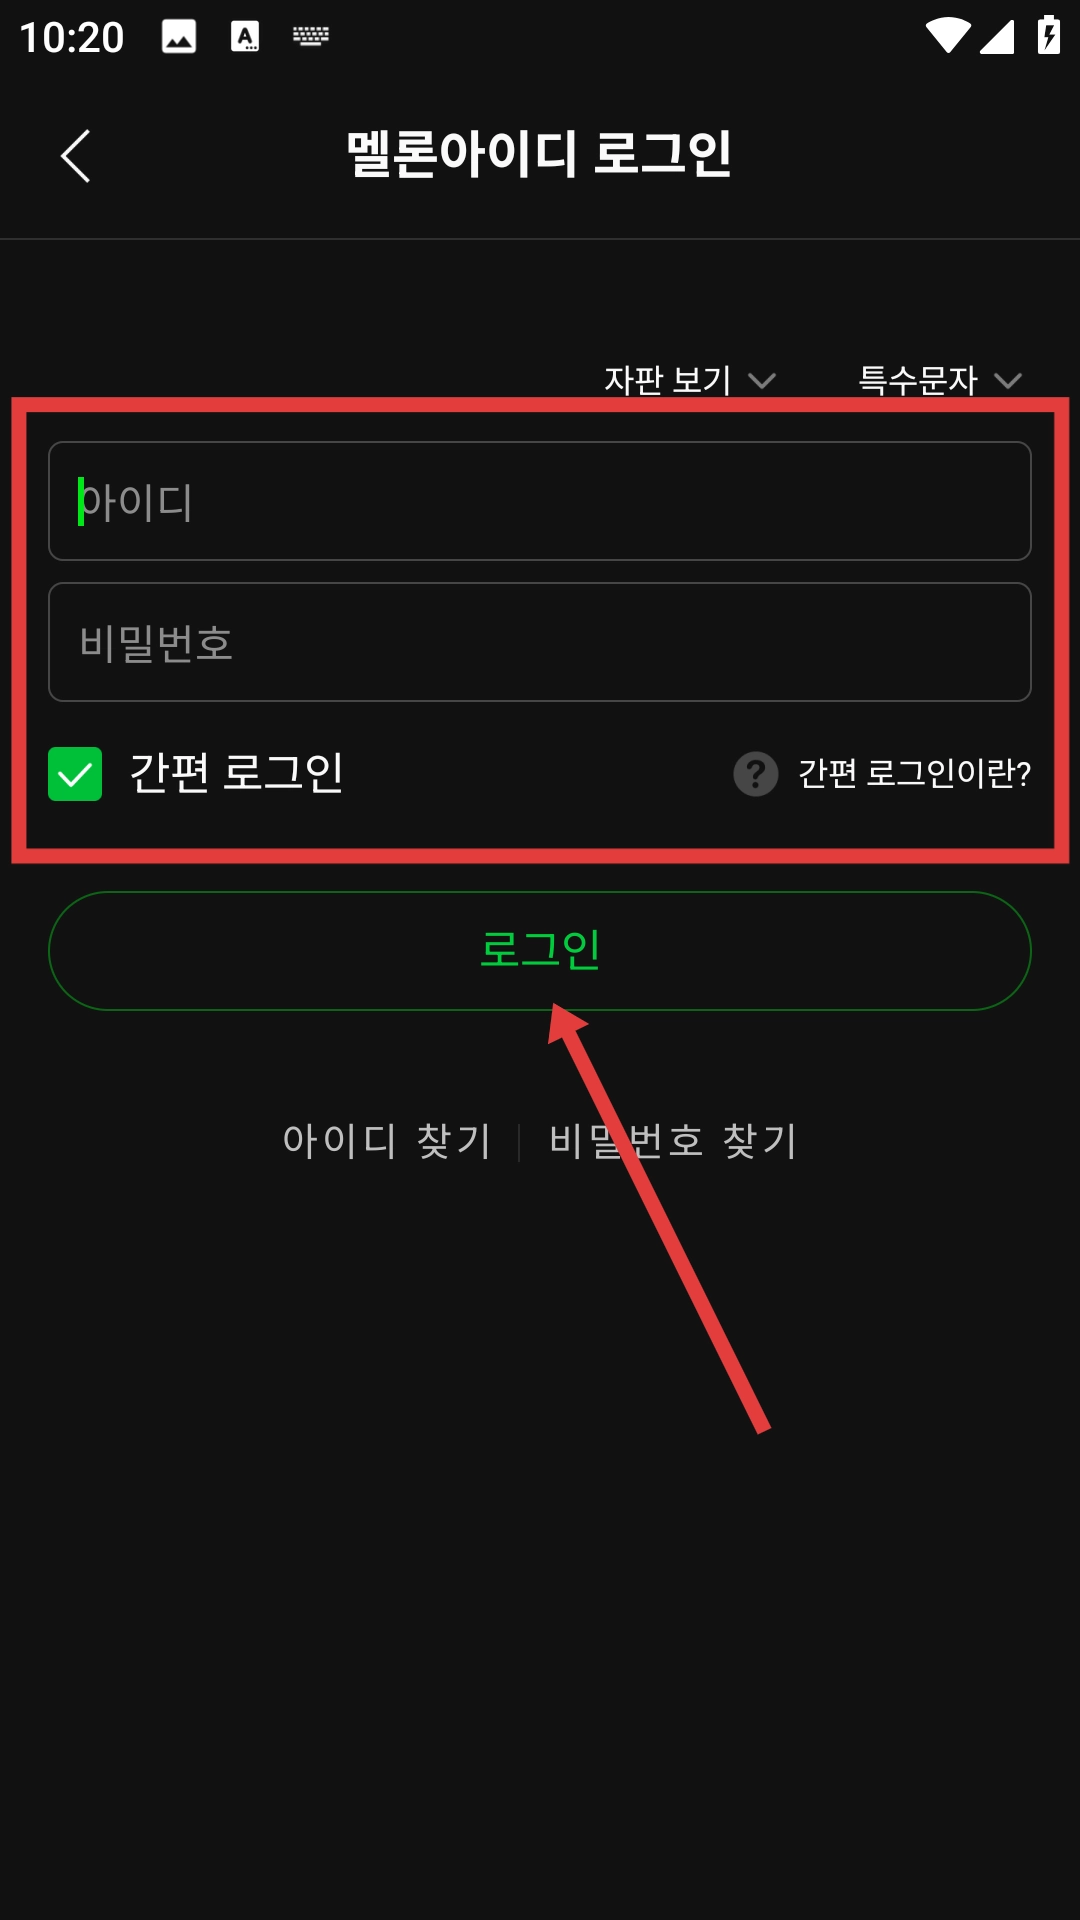Tap the chevron next to 자판 보기
Viewport: 1080px width, 1920px height.
pyautogui.click(x=762, y=381)
